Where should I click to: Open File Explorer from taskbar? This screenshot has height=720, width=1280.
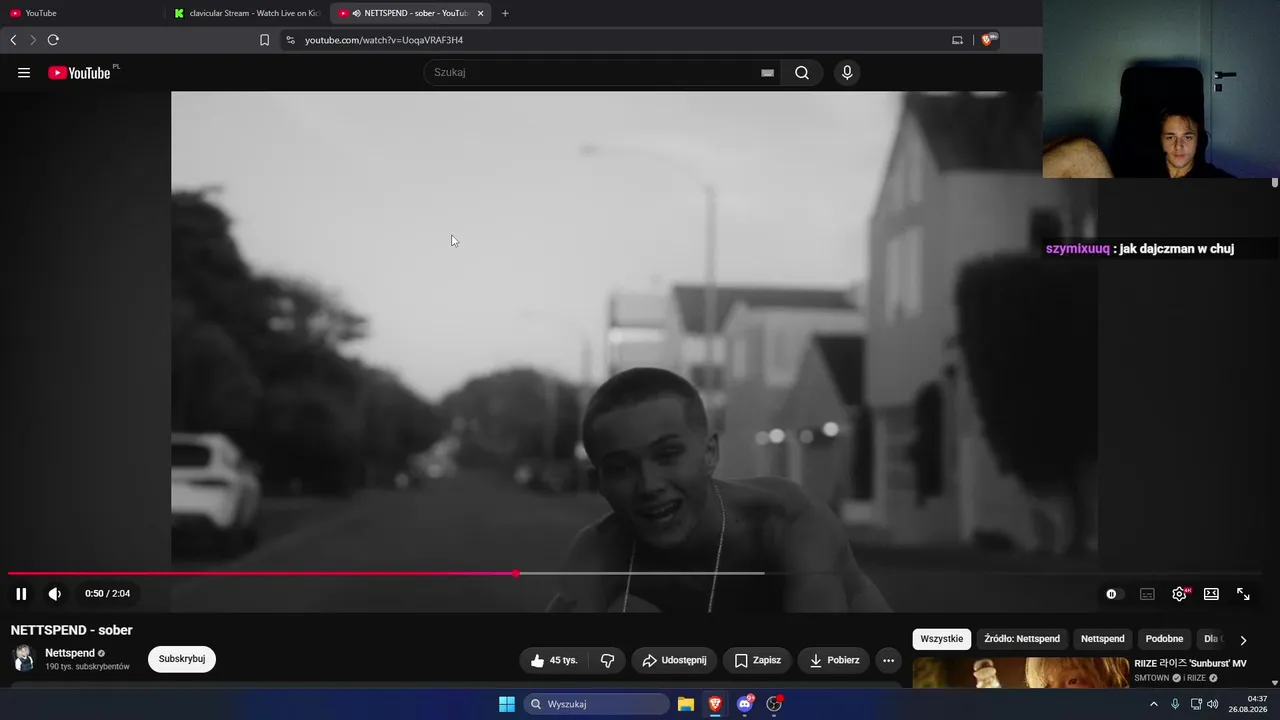pos(686,704)
